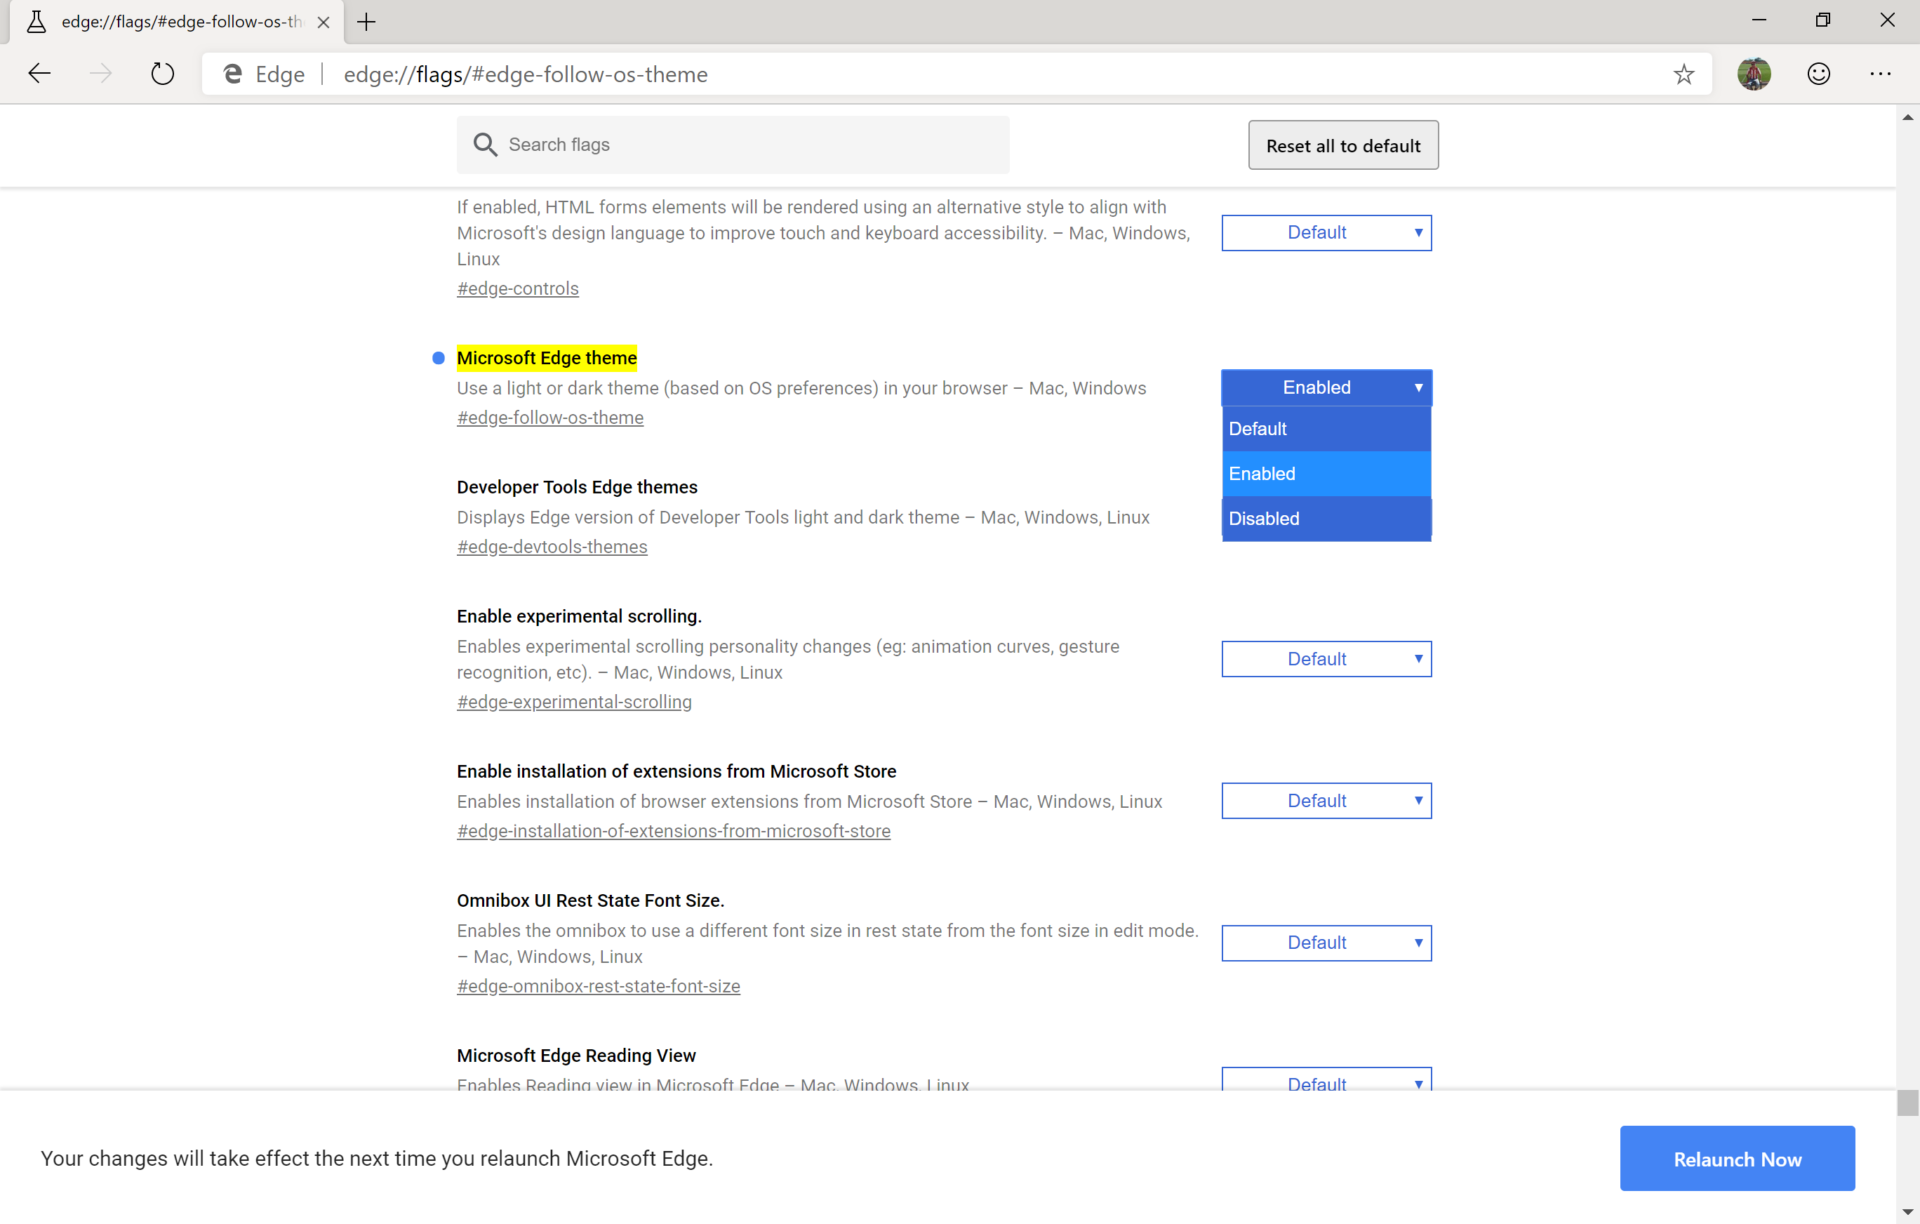The height and width of the screenshot is (1224, 1920).
Task: Click the Microsoft Edge theme heading
Action: pos(547,358)
